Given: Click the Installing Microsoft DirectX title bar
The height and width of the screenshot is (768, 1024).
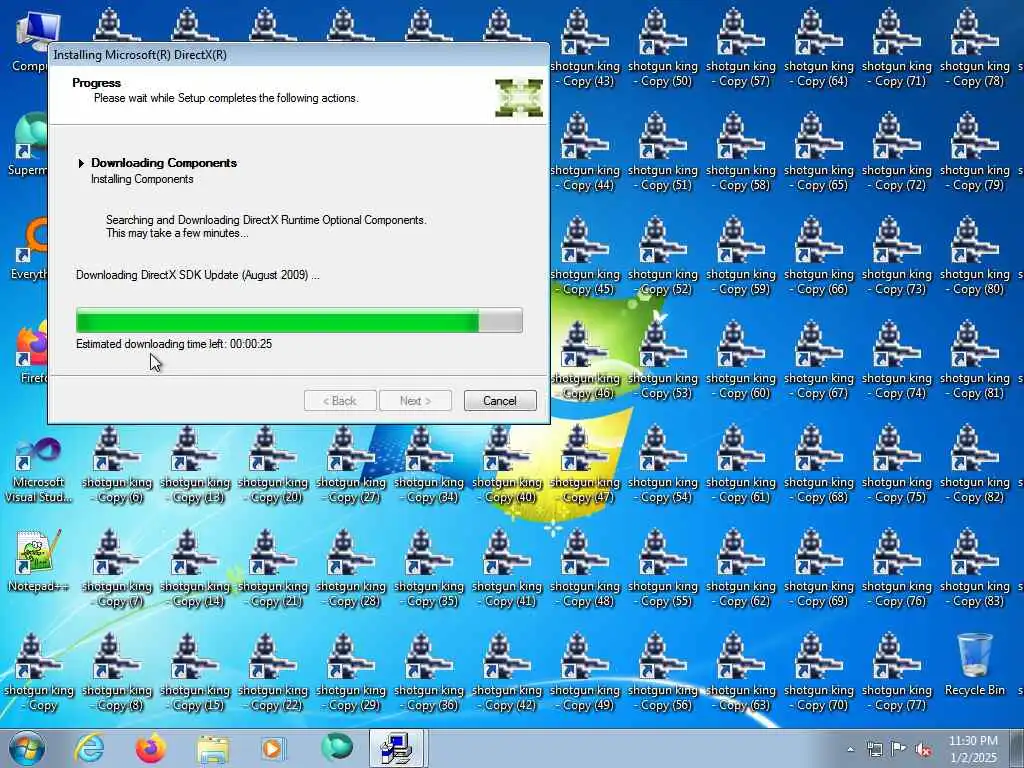Looking at the screenshot, I should (299, 55).
